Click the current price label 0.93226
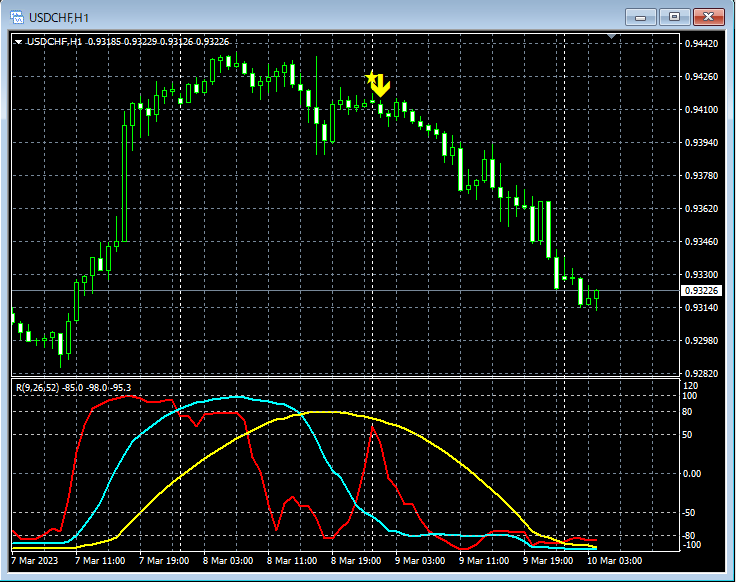Screen dimensions: 737x582 pos(700,291)
